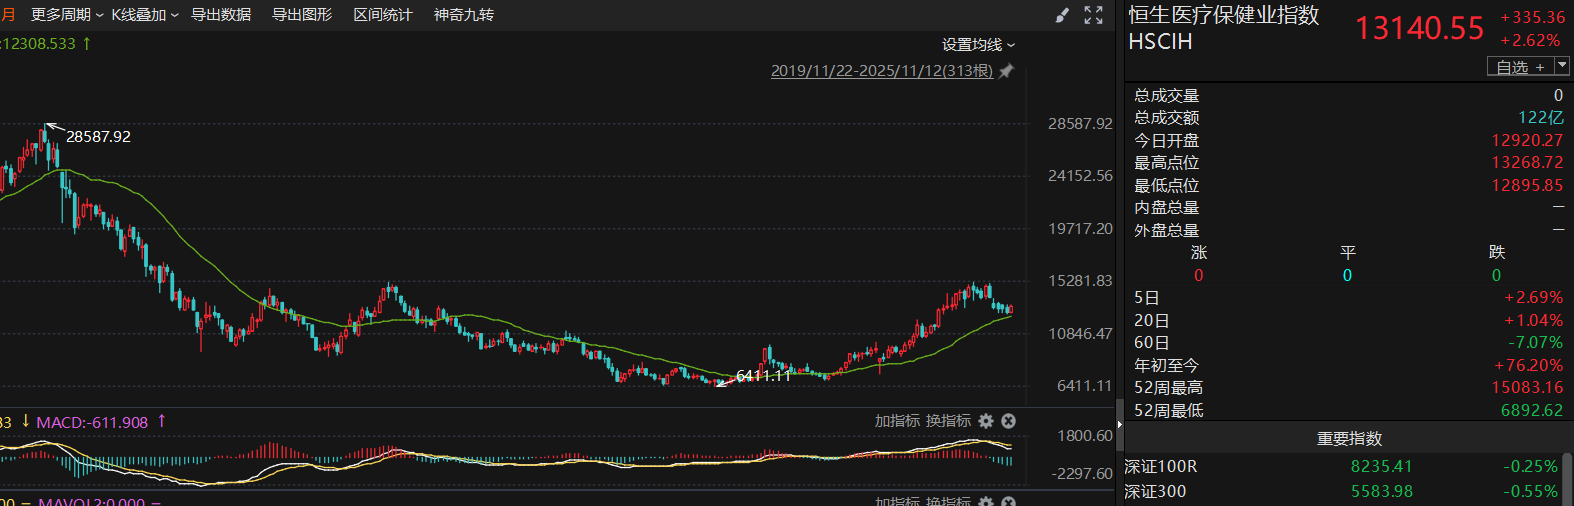Click the index name 恒生医疗保健业指数
The image size is (1574, 506).
tap(1224, 15)
